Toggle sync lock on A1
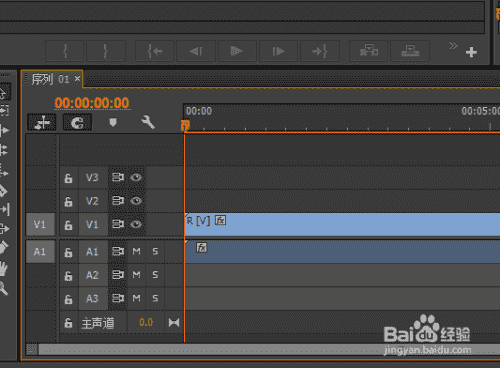Image resolution: width=500 pixels, height=368 pixels. (118, 251)
